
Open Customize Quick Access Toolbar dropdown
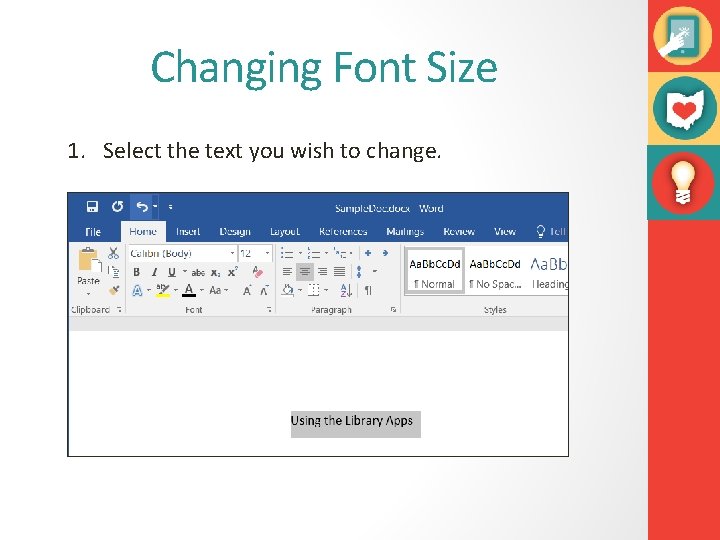click(170, 207)
